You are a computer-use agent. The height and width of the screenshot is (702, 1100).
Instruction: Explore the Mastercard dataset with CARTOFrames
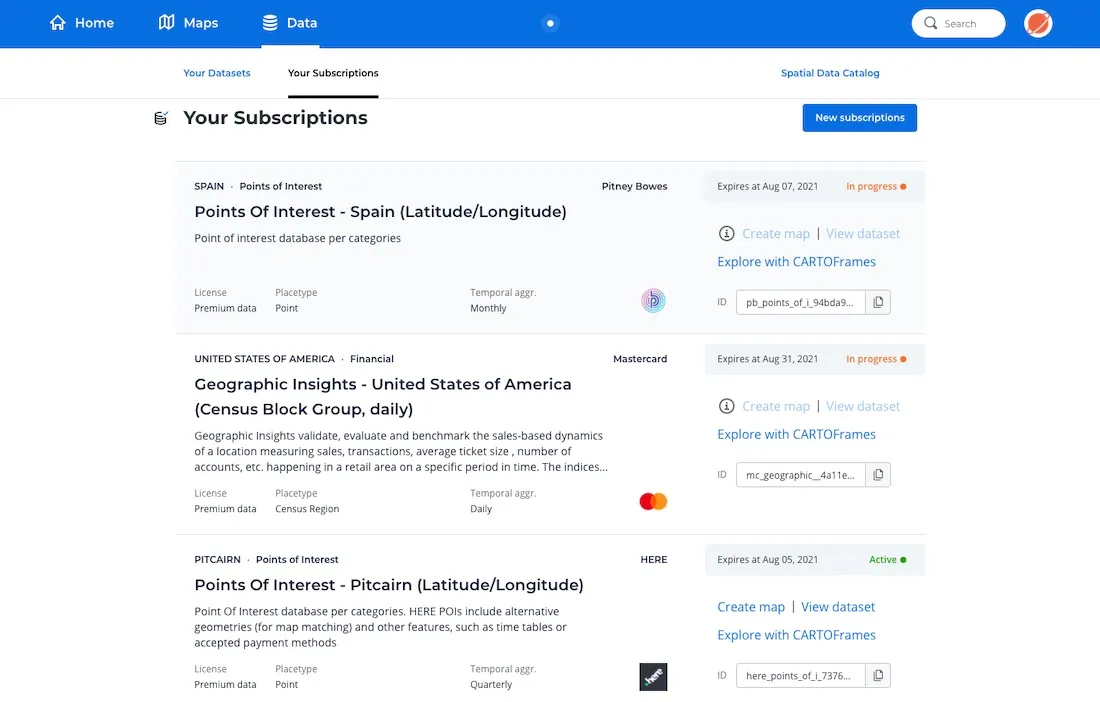[x=796, y=434]
